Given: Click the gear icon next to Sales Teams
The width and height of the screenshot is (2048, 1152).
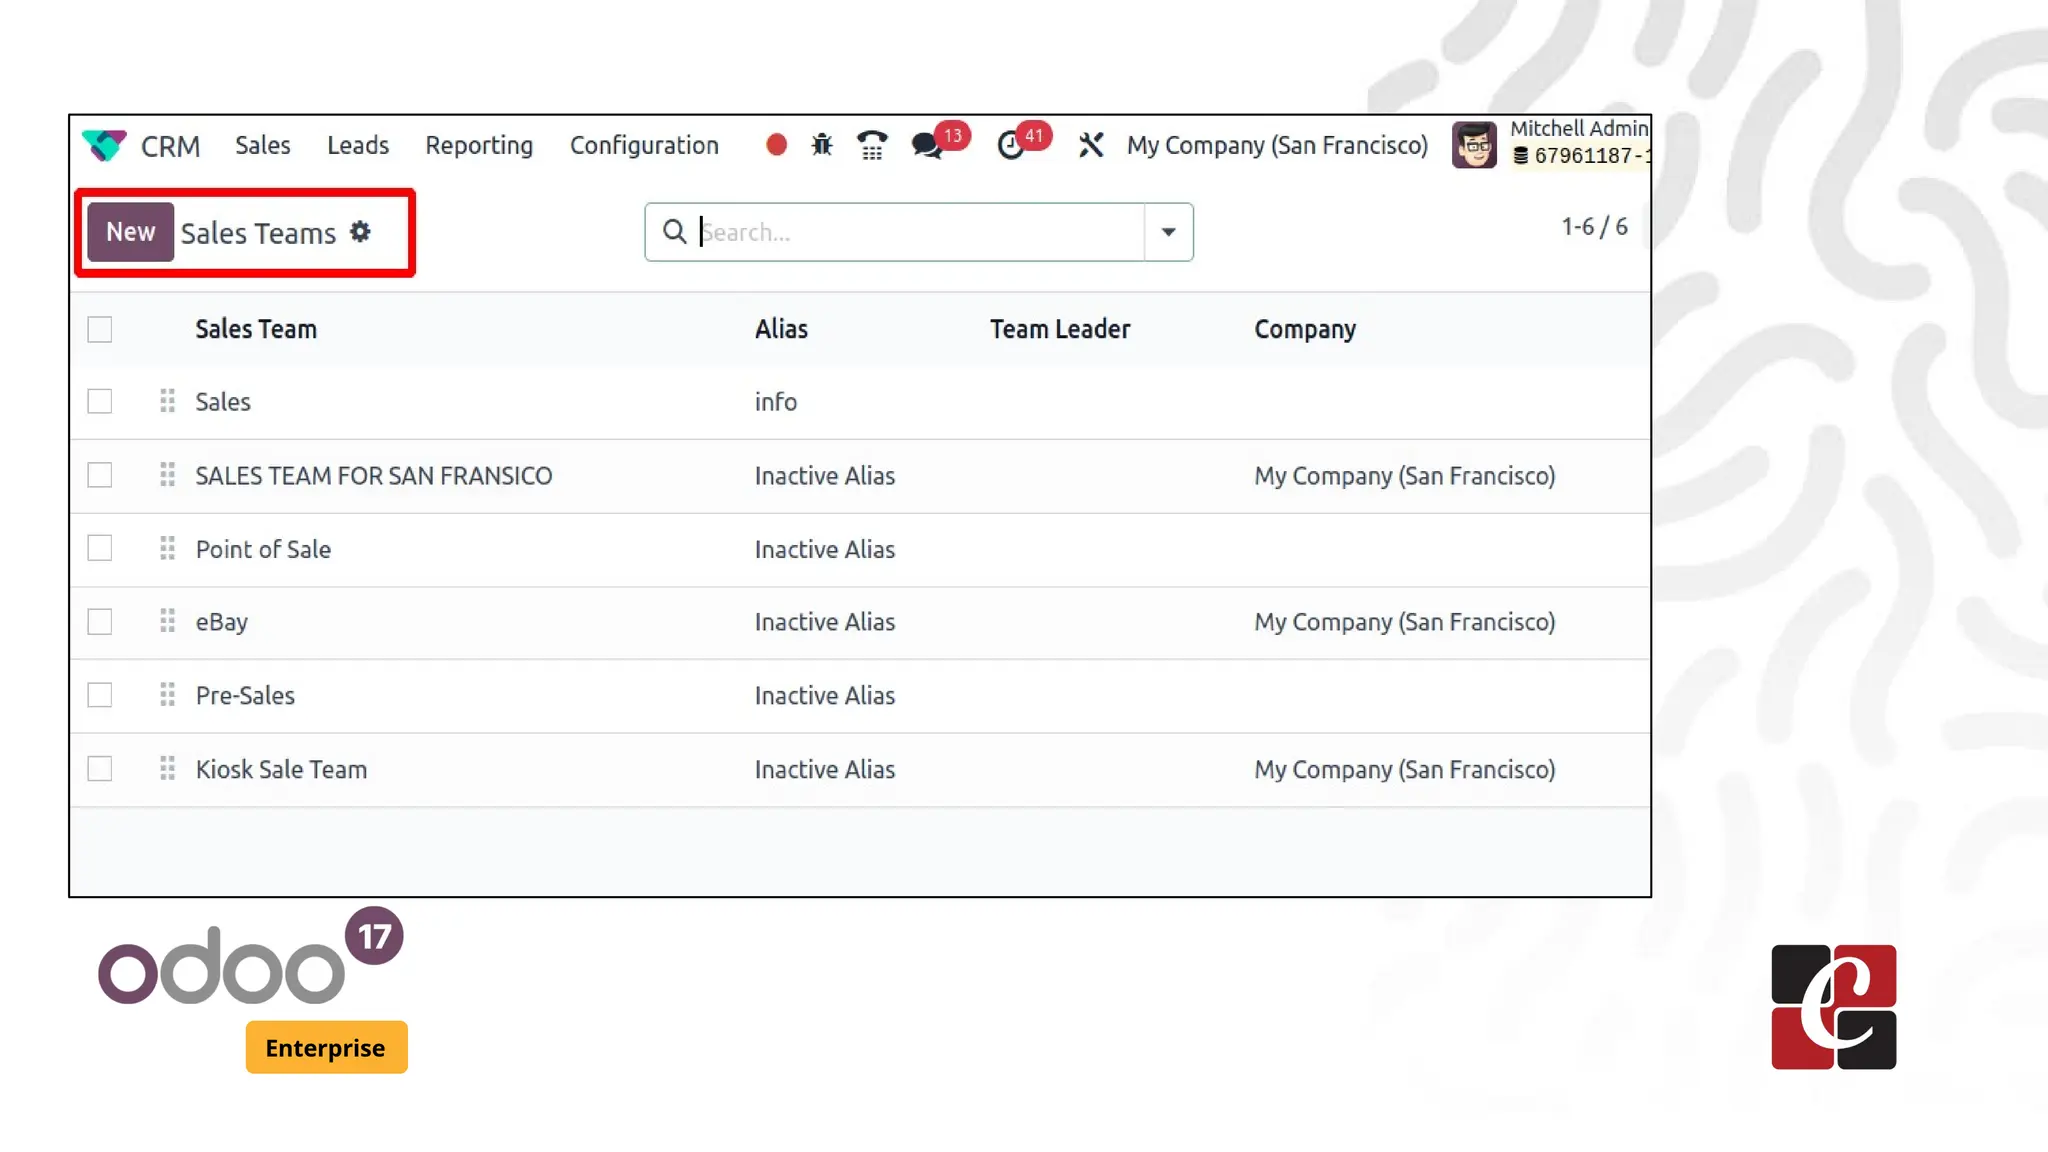Looking at the screenshot, I should pos(360,233).
